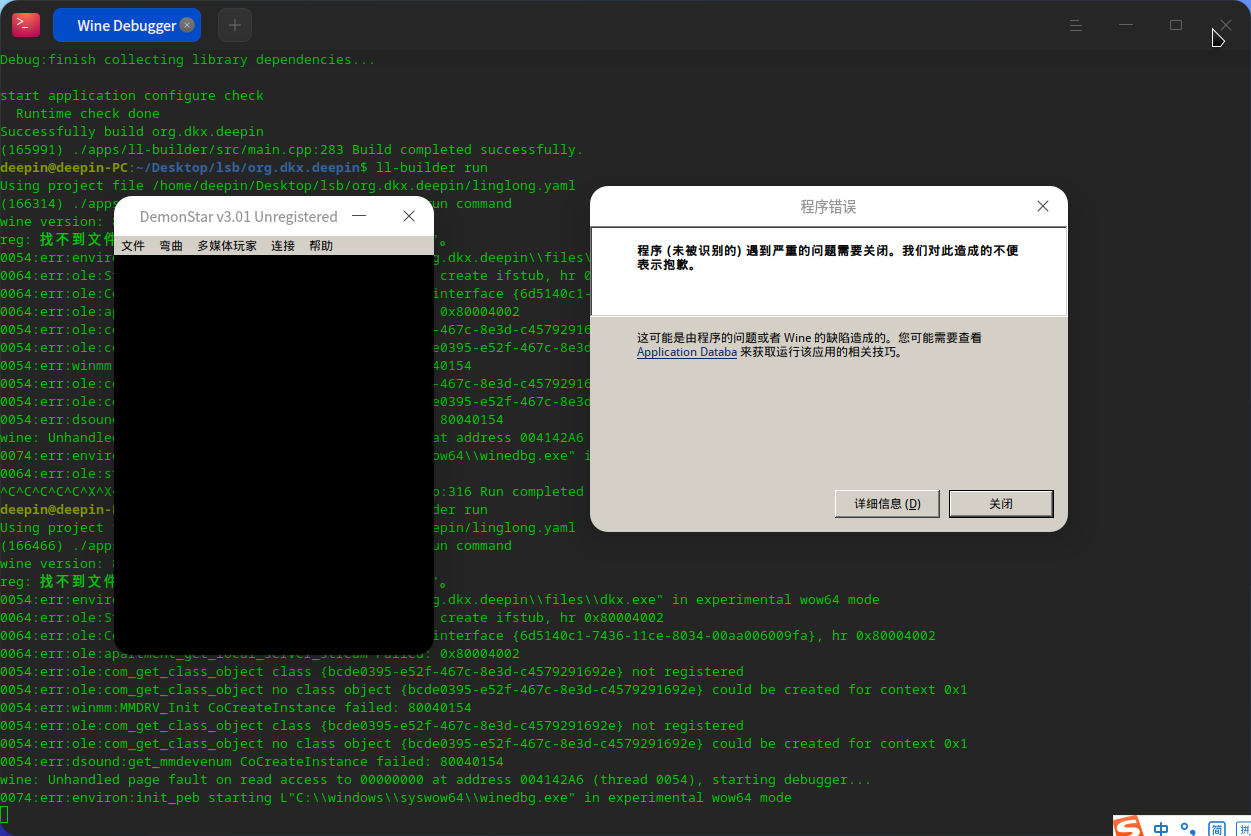Image resolution: width=1251 pixels, height=836 pixels.
Task: Click the Sogou input method logo
Action: pos(1128,826)
